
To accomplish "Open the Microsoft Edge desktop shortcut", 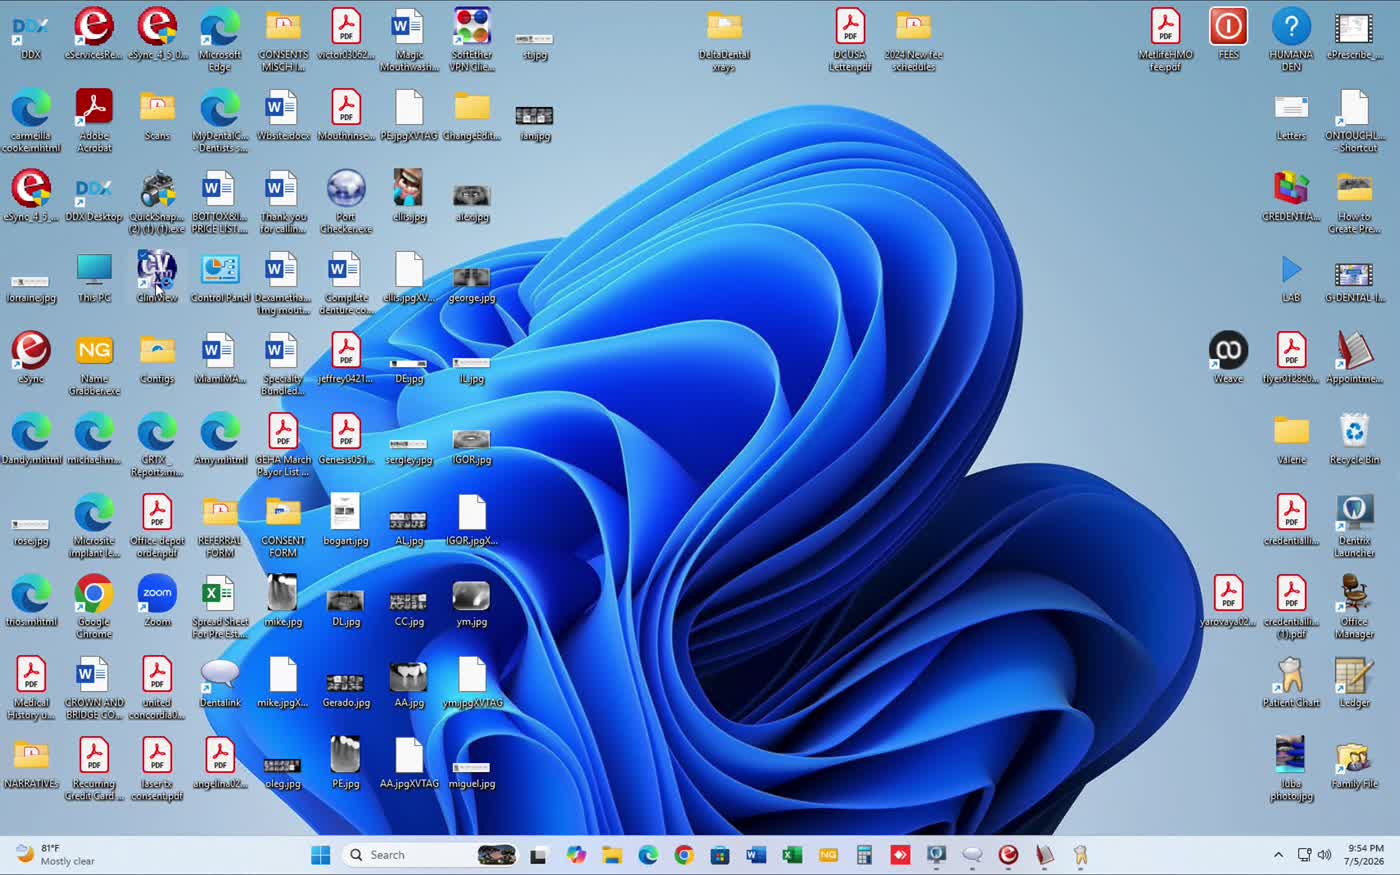I will click(220, 40).
